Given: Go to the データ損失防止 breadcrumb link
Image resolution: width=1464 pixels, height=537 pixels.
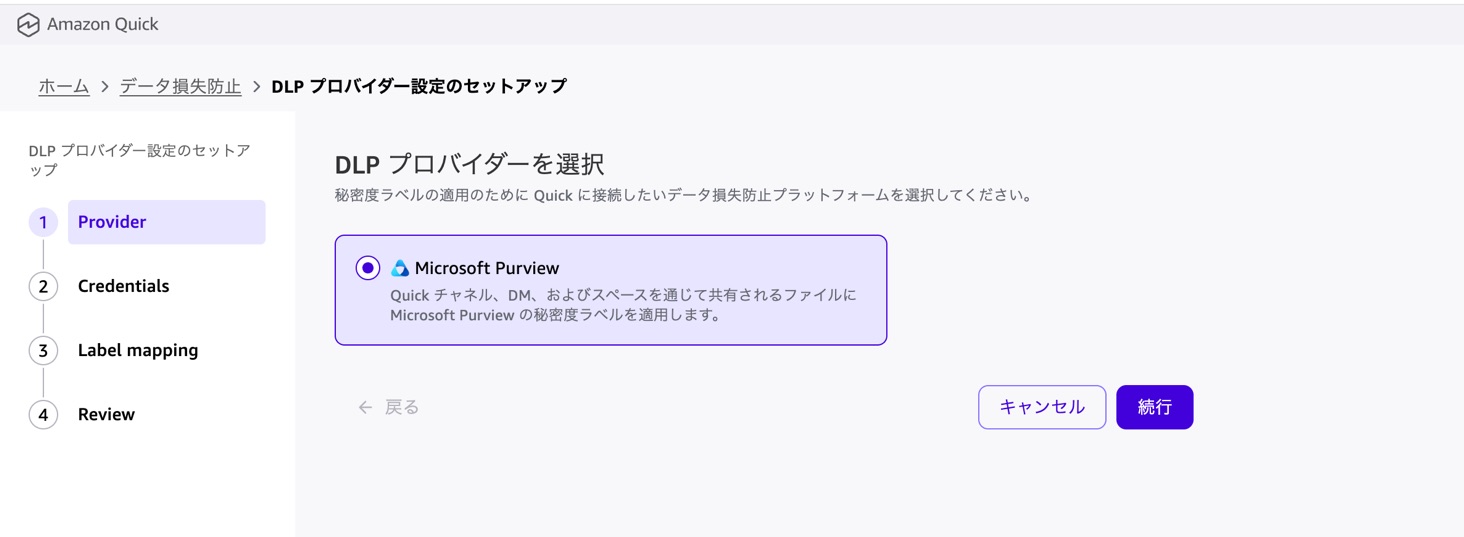Looking at the screenshot, I should pos(181,86).
